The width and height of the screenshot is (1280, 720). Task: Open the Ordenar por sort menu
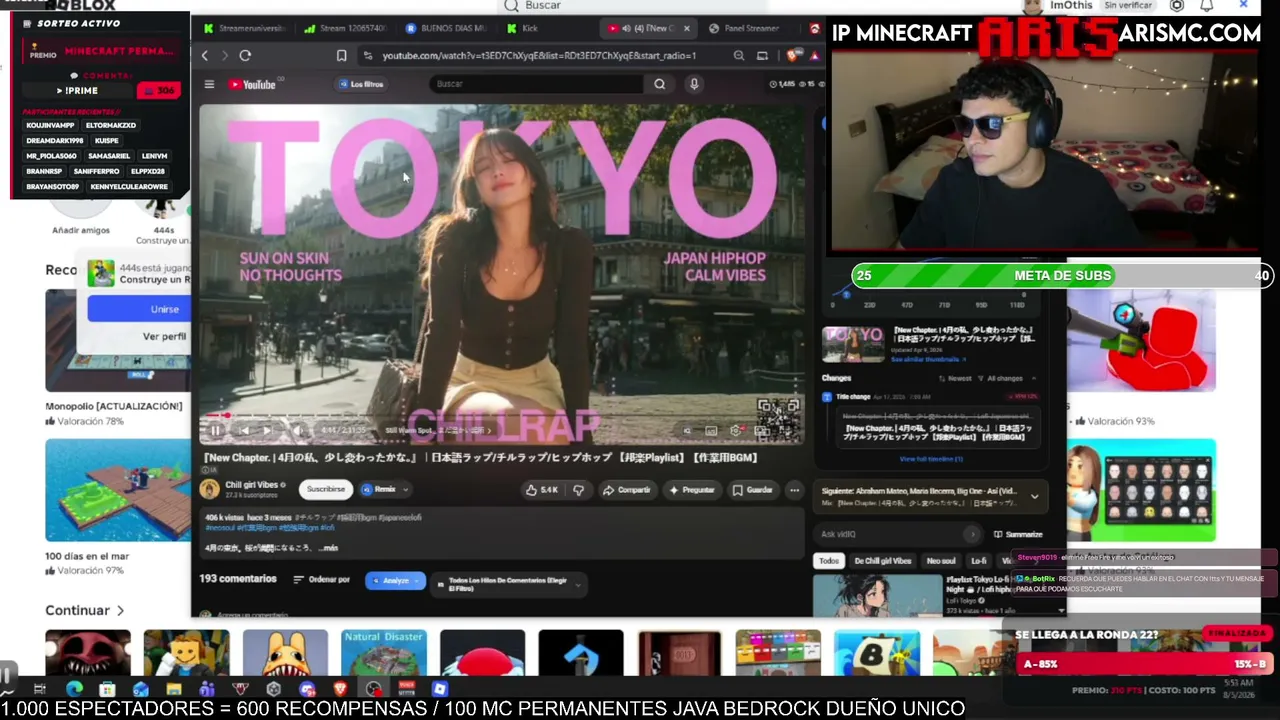click(322, 580)
